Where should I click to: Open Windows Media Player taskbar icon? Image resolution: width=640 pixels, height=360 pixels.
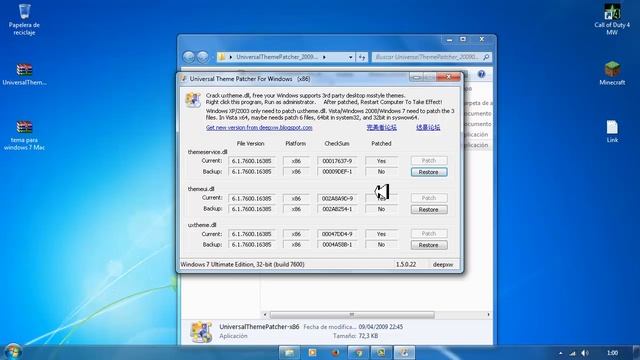tap(313, 352)
